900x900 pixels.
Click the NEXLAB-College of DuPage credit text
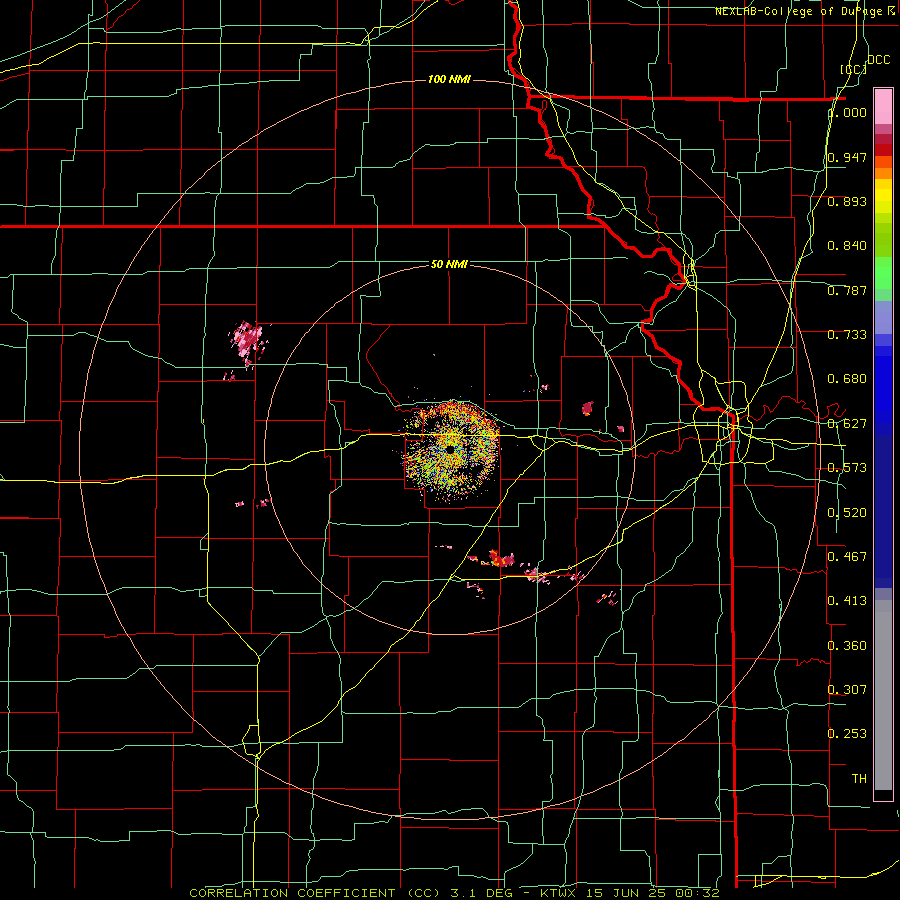point(798,11)
